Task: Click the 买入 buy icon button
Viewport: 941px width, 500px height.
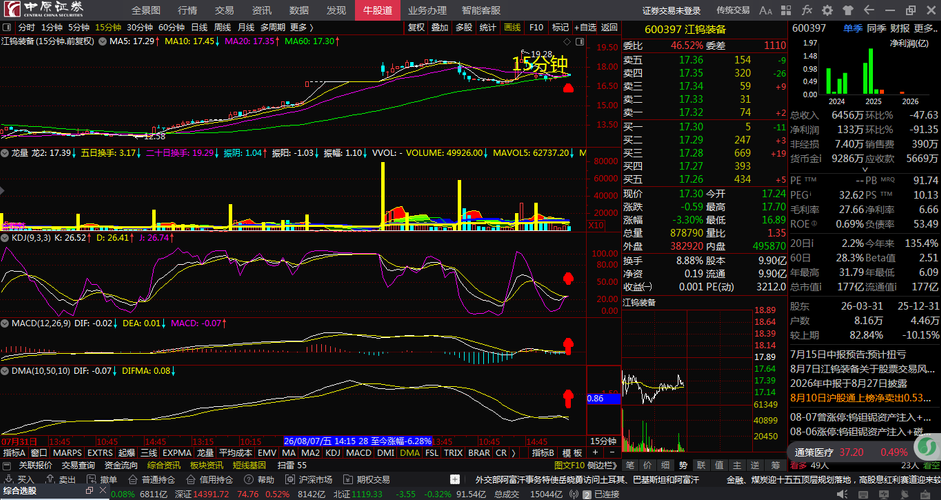Action: [x=19, y=480]
